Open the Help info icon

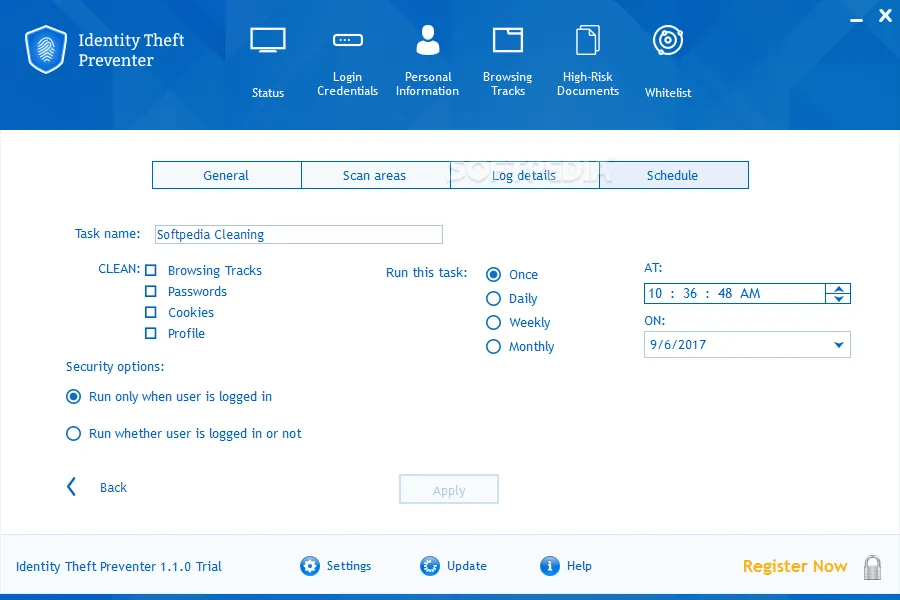click(549, 566)
